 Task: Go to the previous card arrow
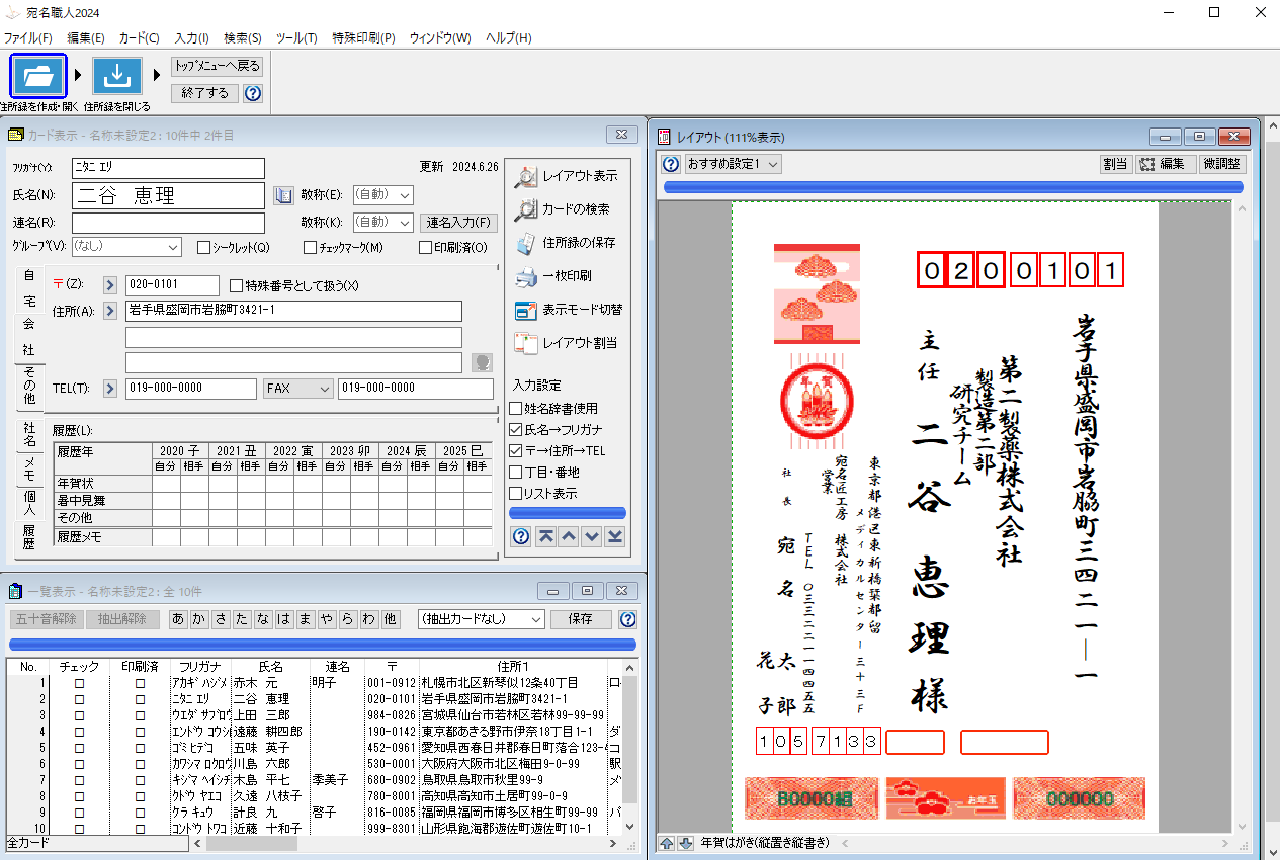point(569,536)
